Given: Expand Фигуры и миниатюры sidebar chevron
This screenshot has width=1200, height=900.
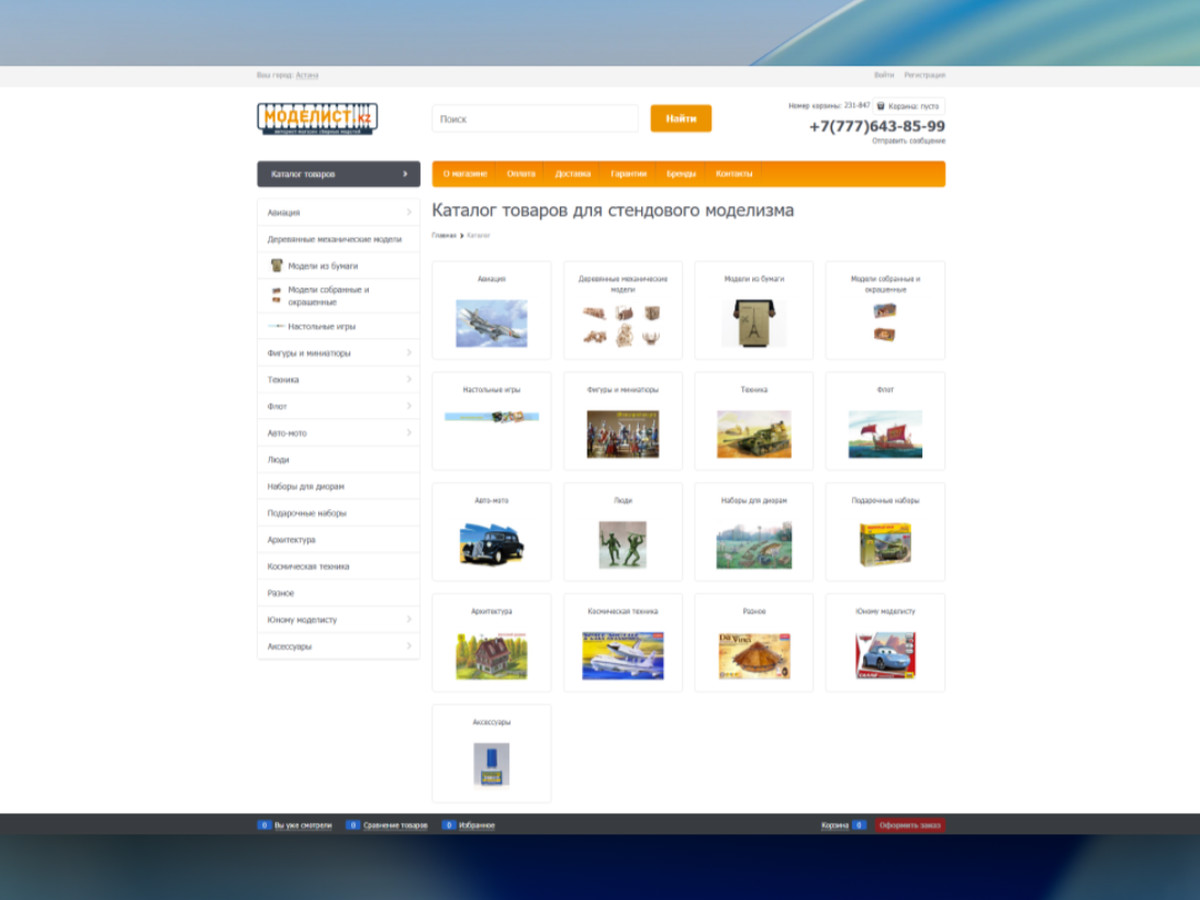Looking at the screenshot, I should [x=409, y=353].
